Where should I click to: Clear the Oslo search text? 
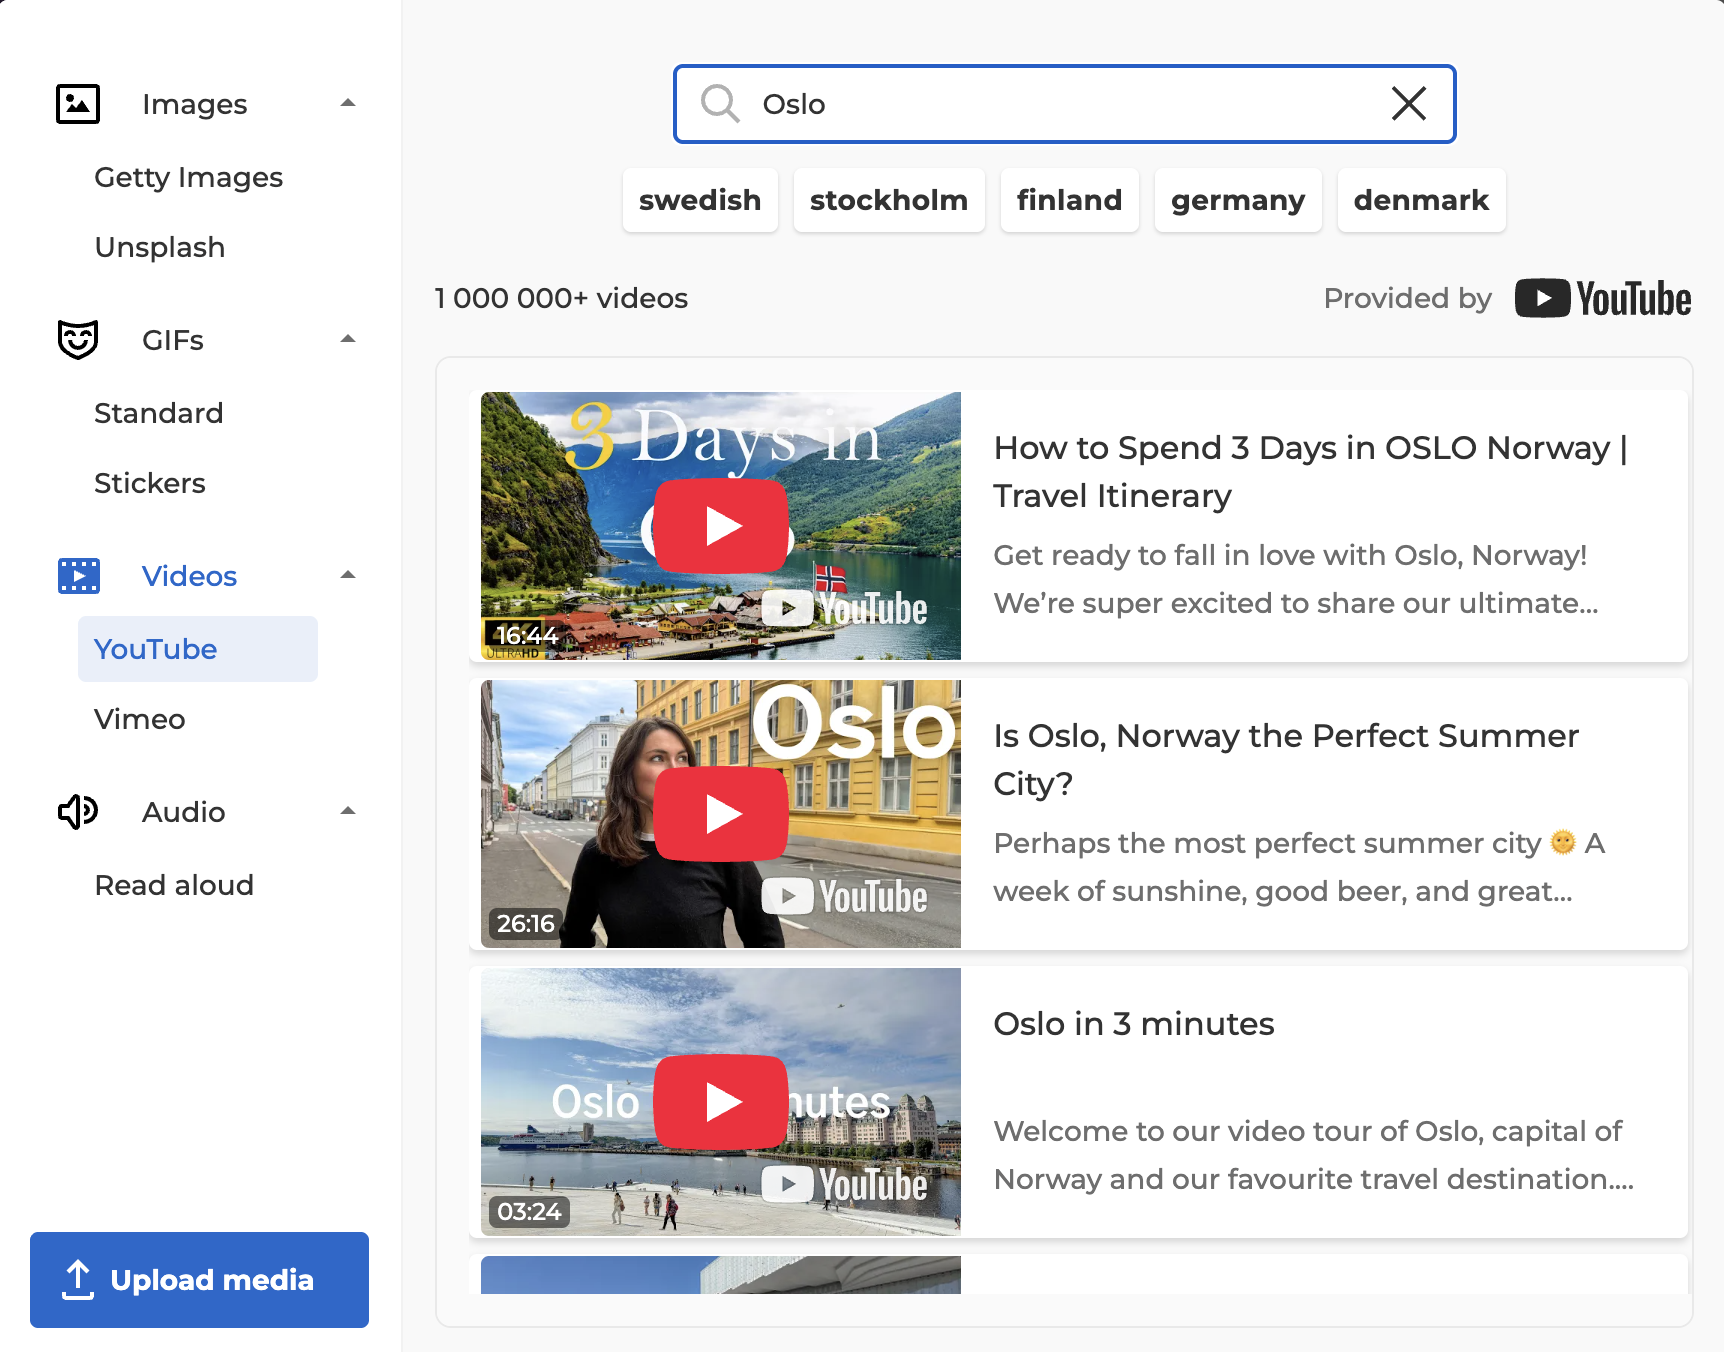(x=1409, y=104)
